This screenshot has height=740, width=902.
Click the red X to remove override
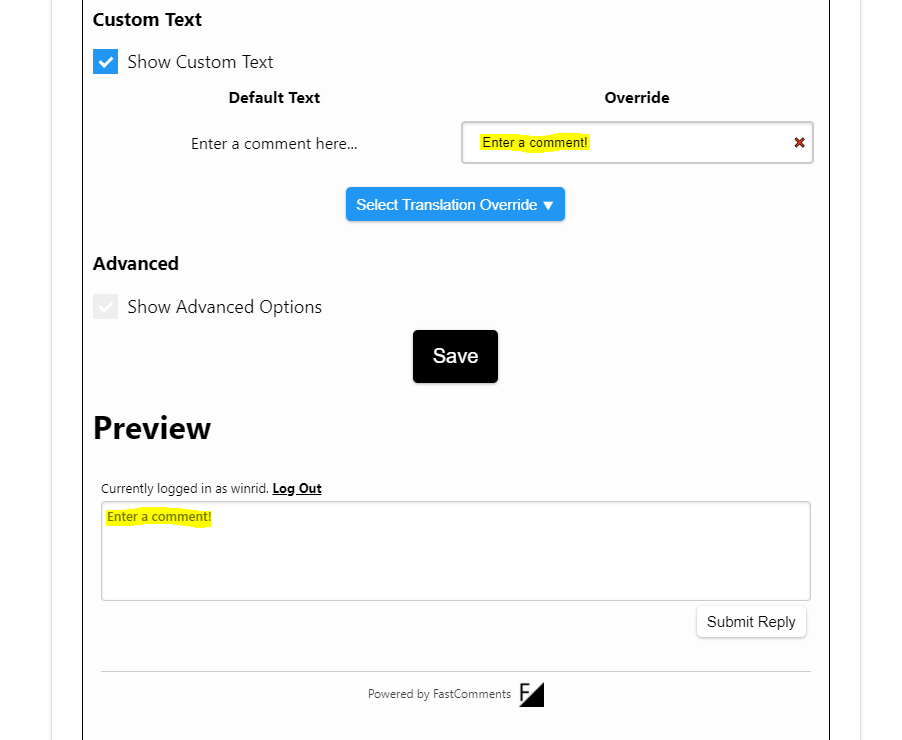[799, 143]
